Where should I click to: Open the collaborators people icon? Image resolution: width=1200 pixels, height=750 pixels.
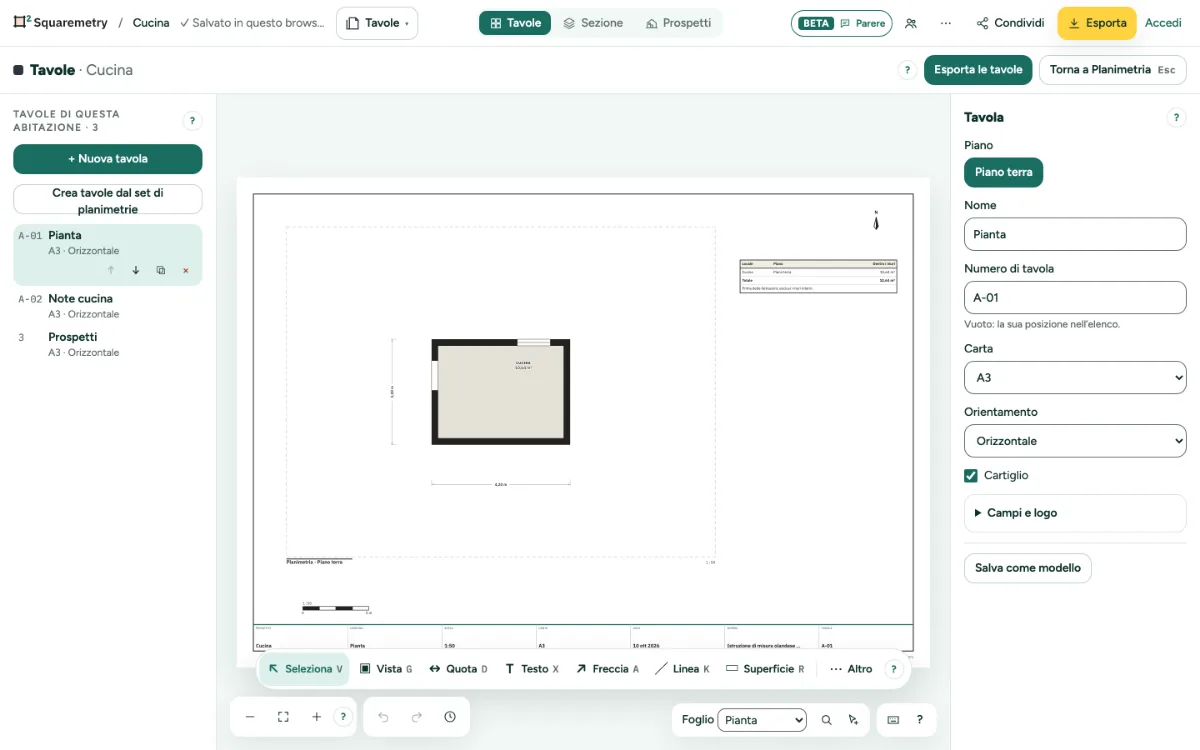(x=911, y=23)
